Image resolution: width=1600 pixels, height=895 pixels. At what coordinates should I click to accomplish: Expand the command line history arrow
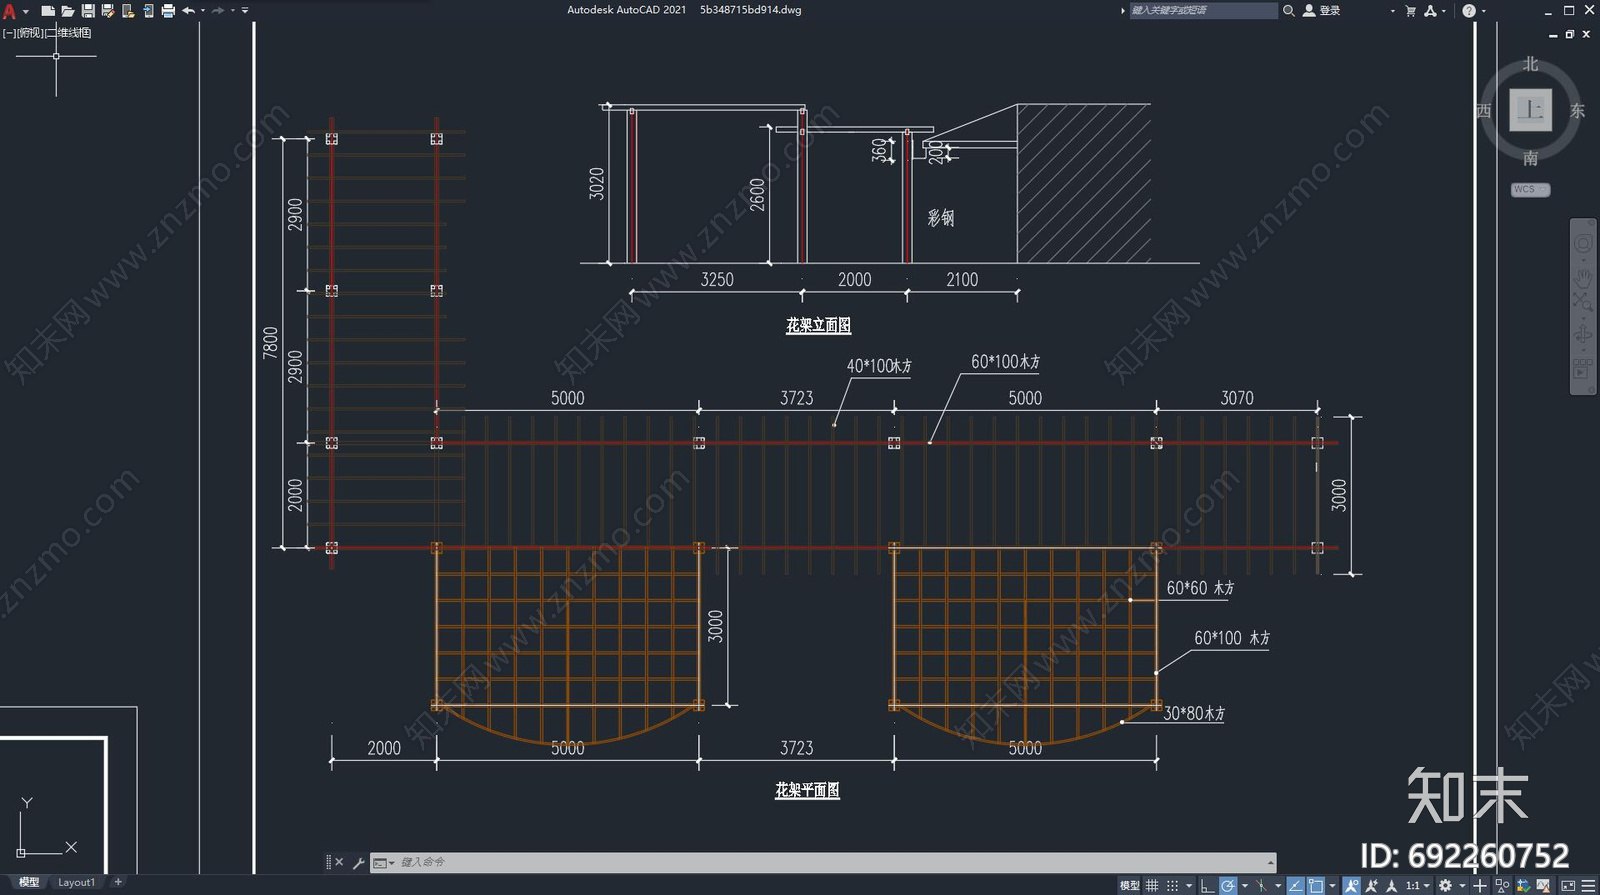[1270, 862]
